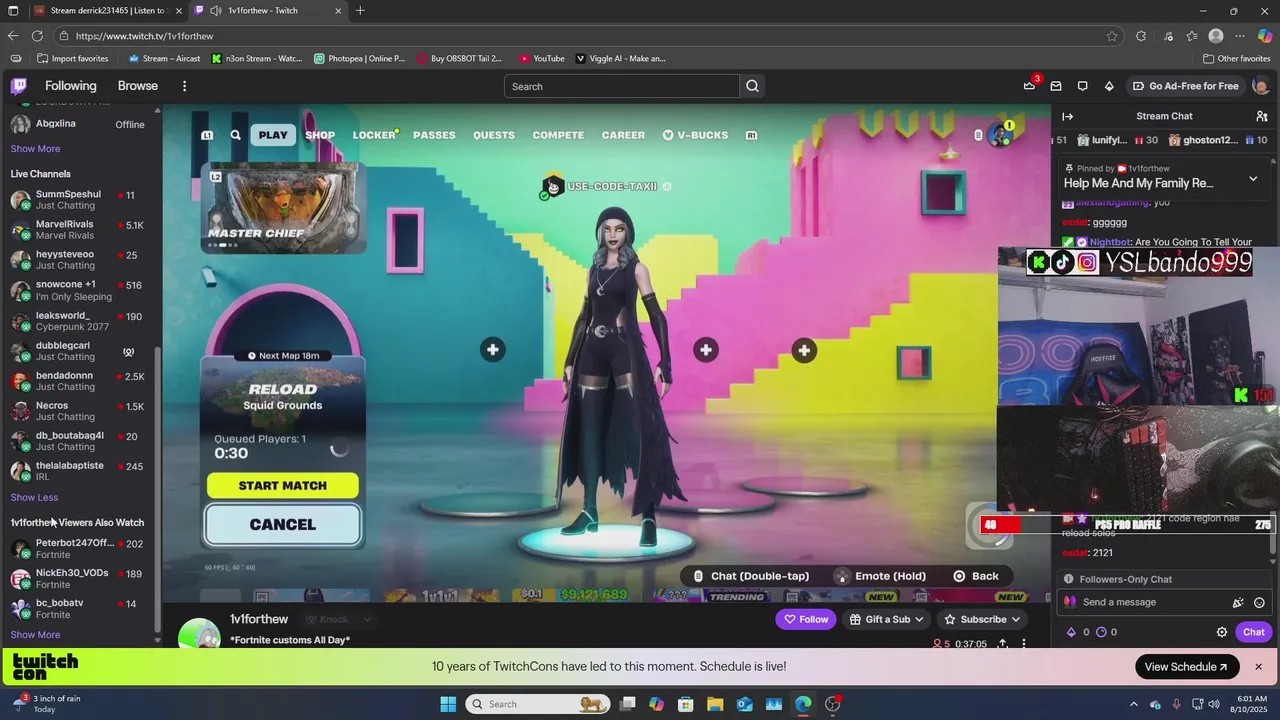Click the purple Follow button

click(806, 619)
